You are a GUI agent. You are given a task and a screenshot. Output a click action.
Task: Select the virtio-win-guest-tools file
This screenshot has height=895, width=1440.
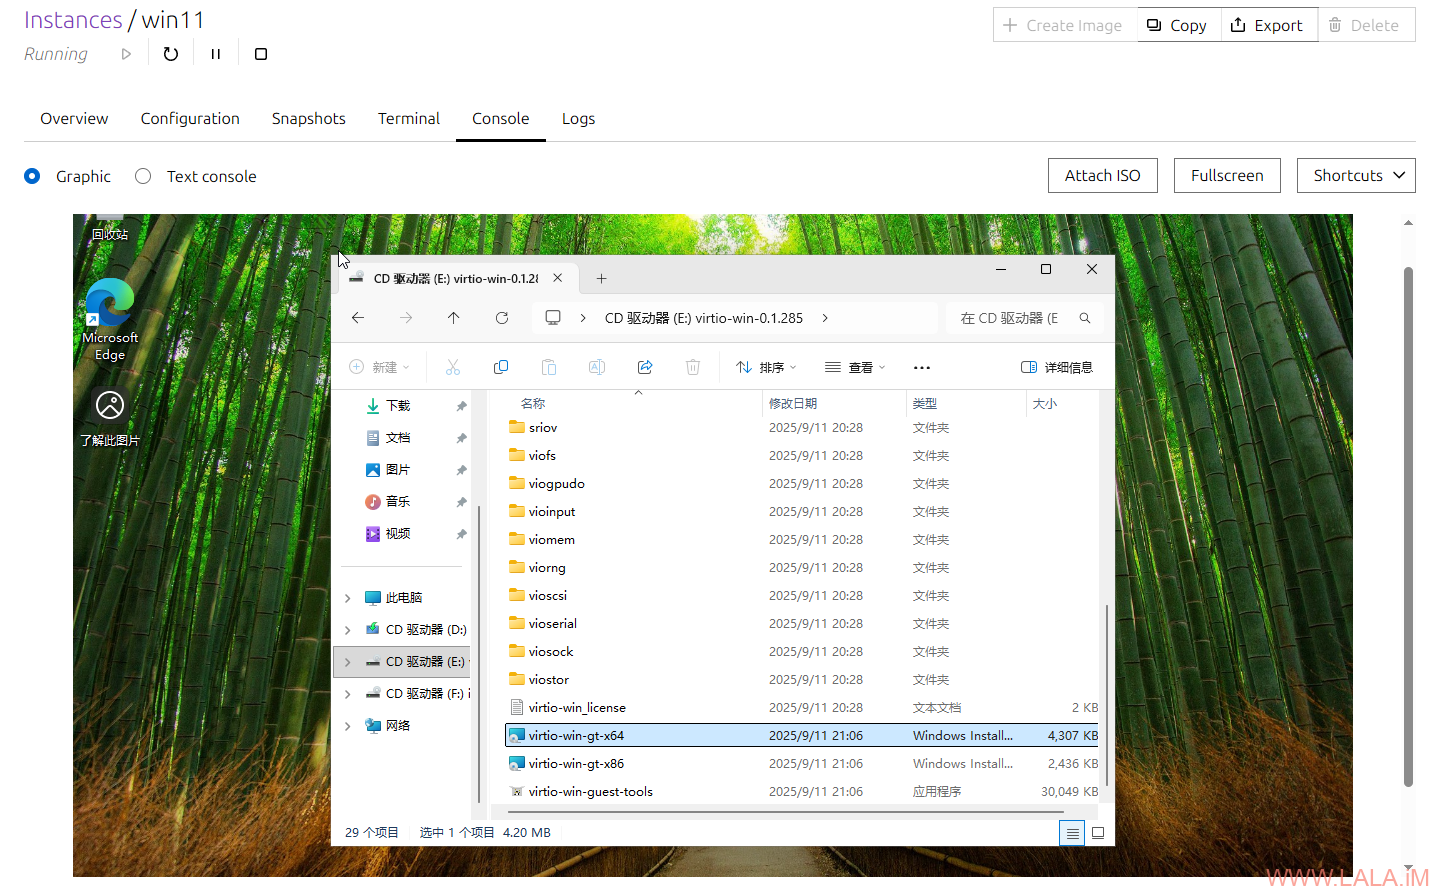coord(590,791)
